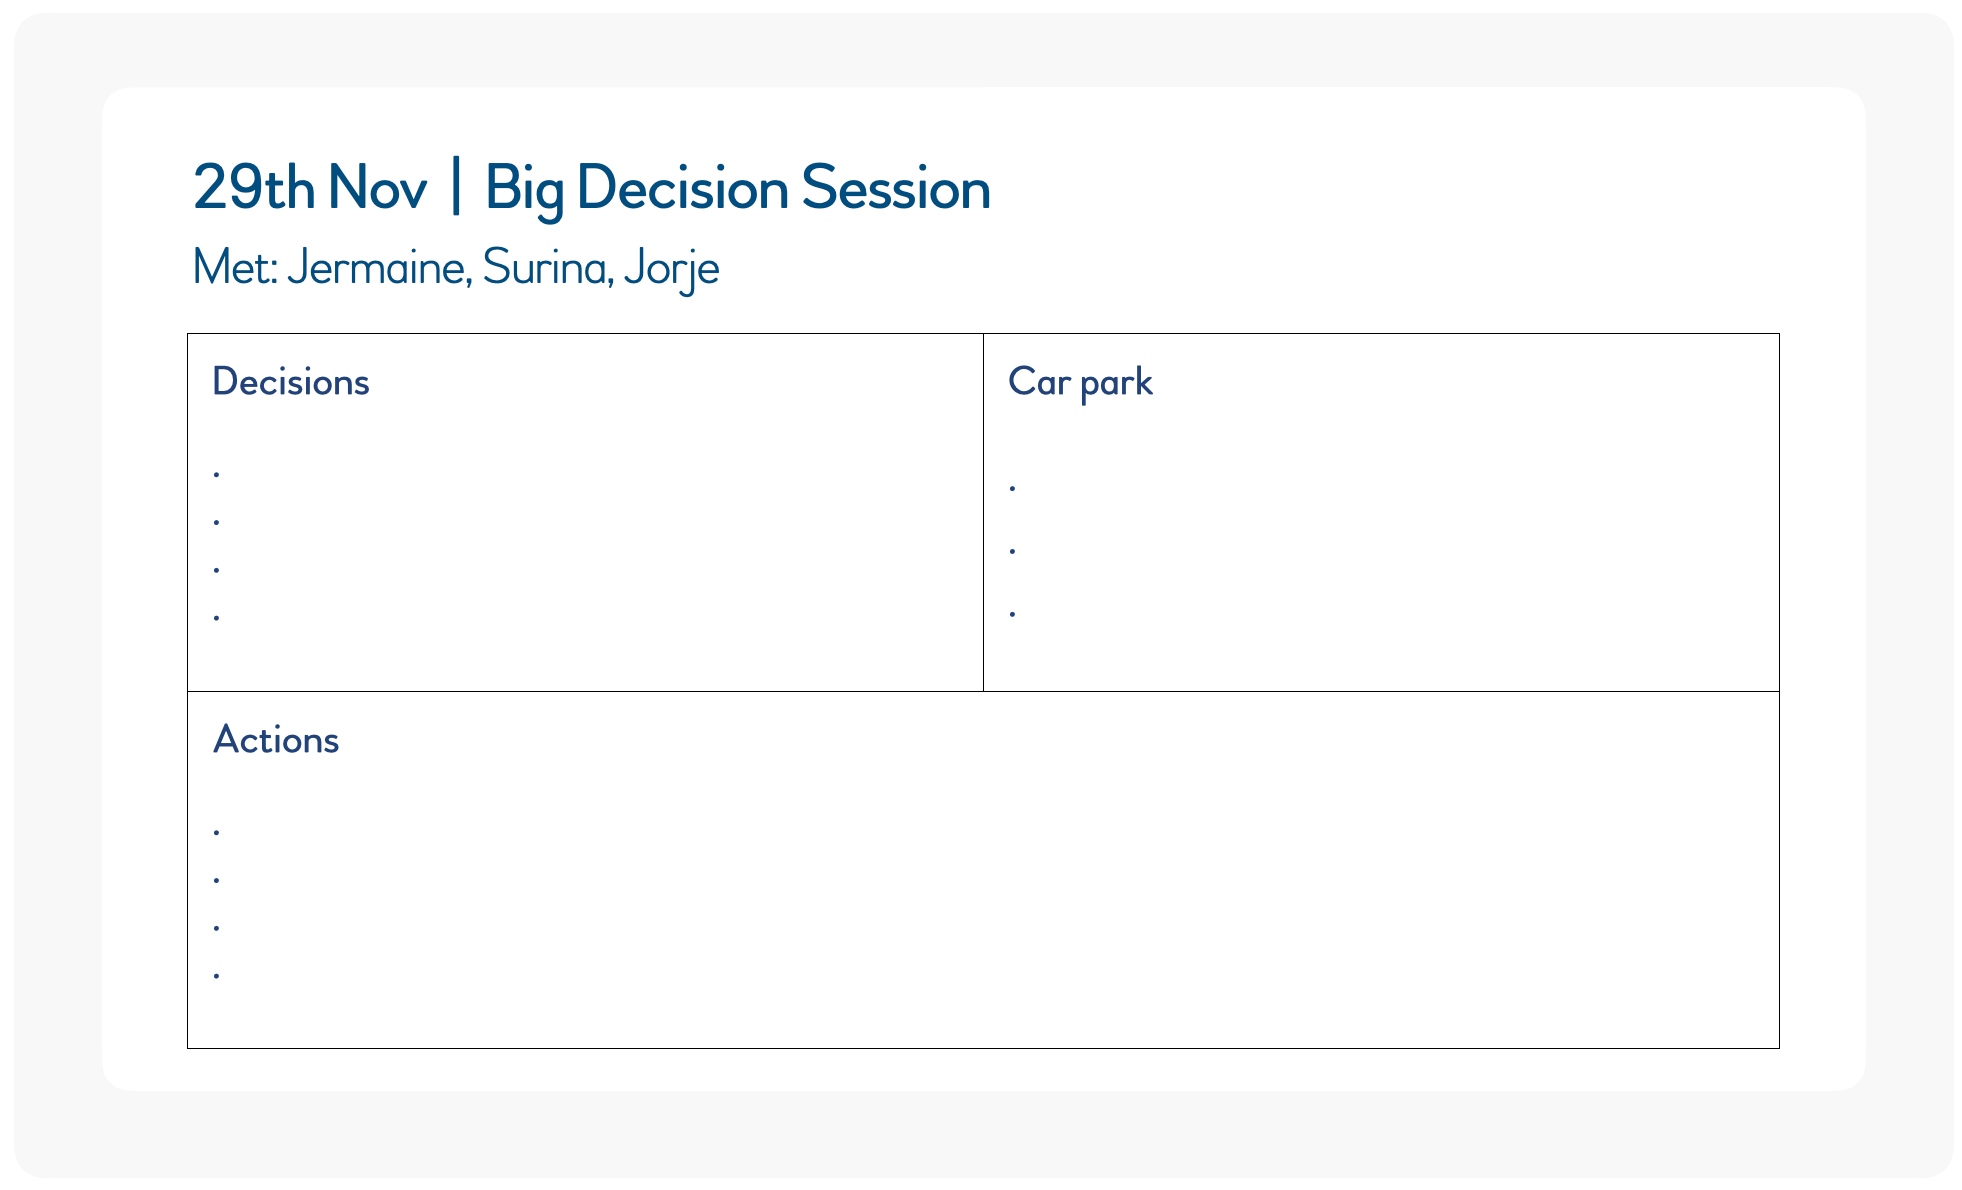Screen dimensions: 1962x1190
Task: Select the middle Car park bullet
Action: [1013, 551]
